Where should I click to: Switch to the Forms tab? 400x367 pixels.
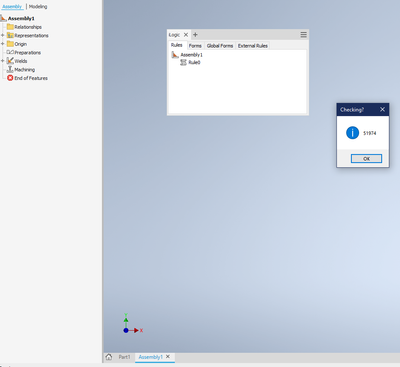pos(195,46)
